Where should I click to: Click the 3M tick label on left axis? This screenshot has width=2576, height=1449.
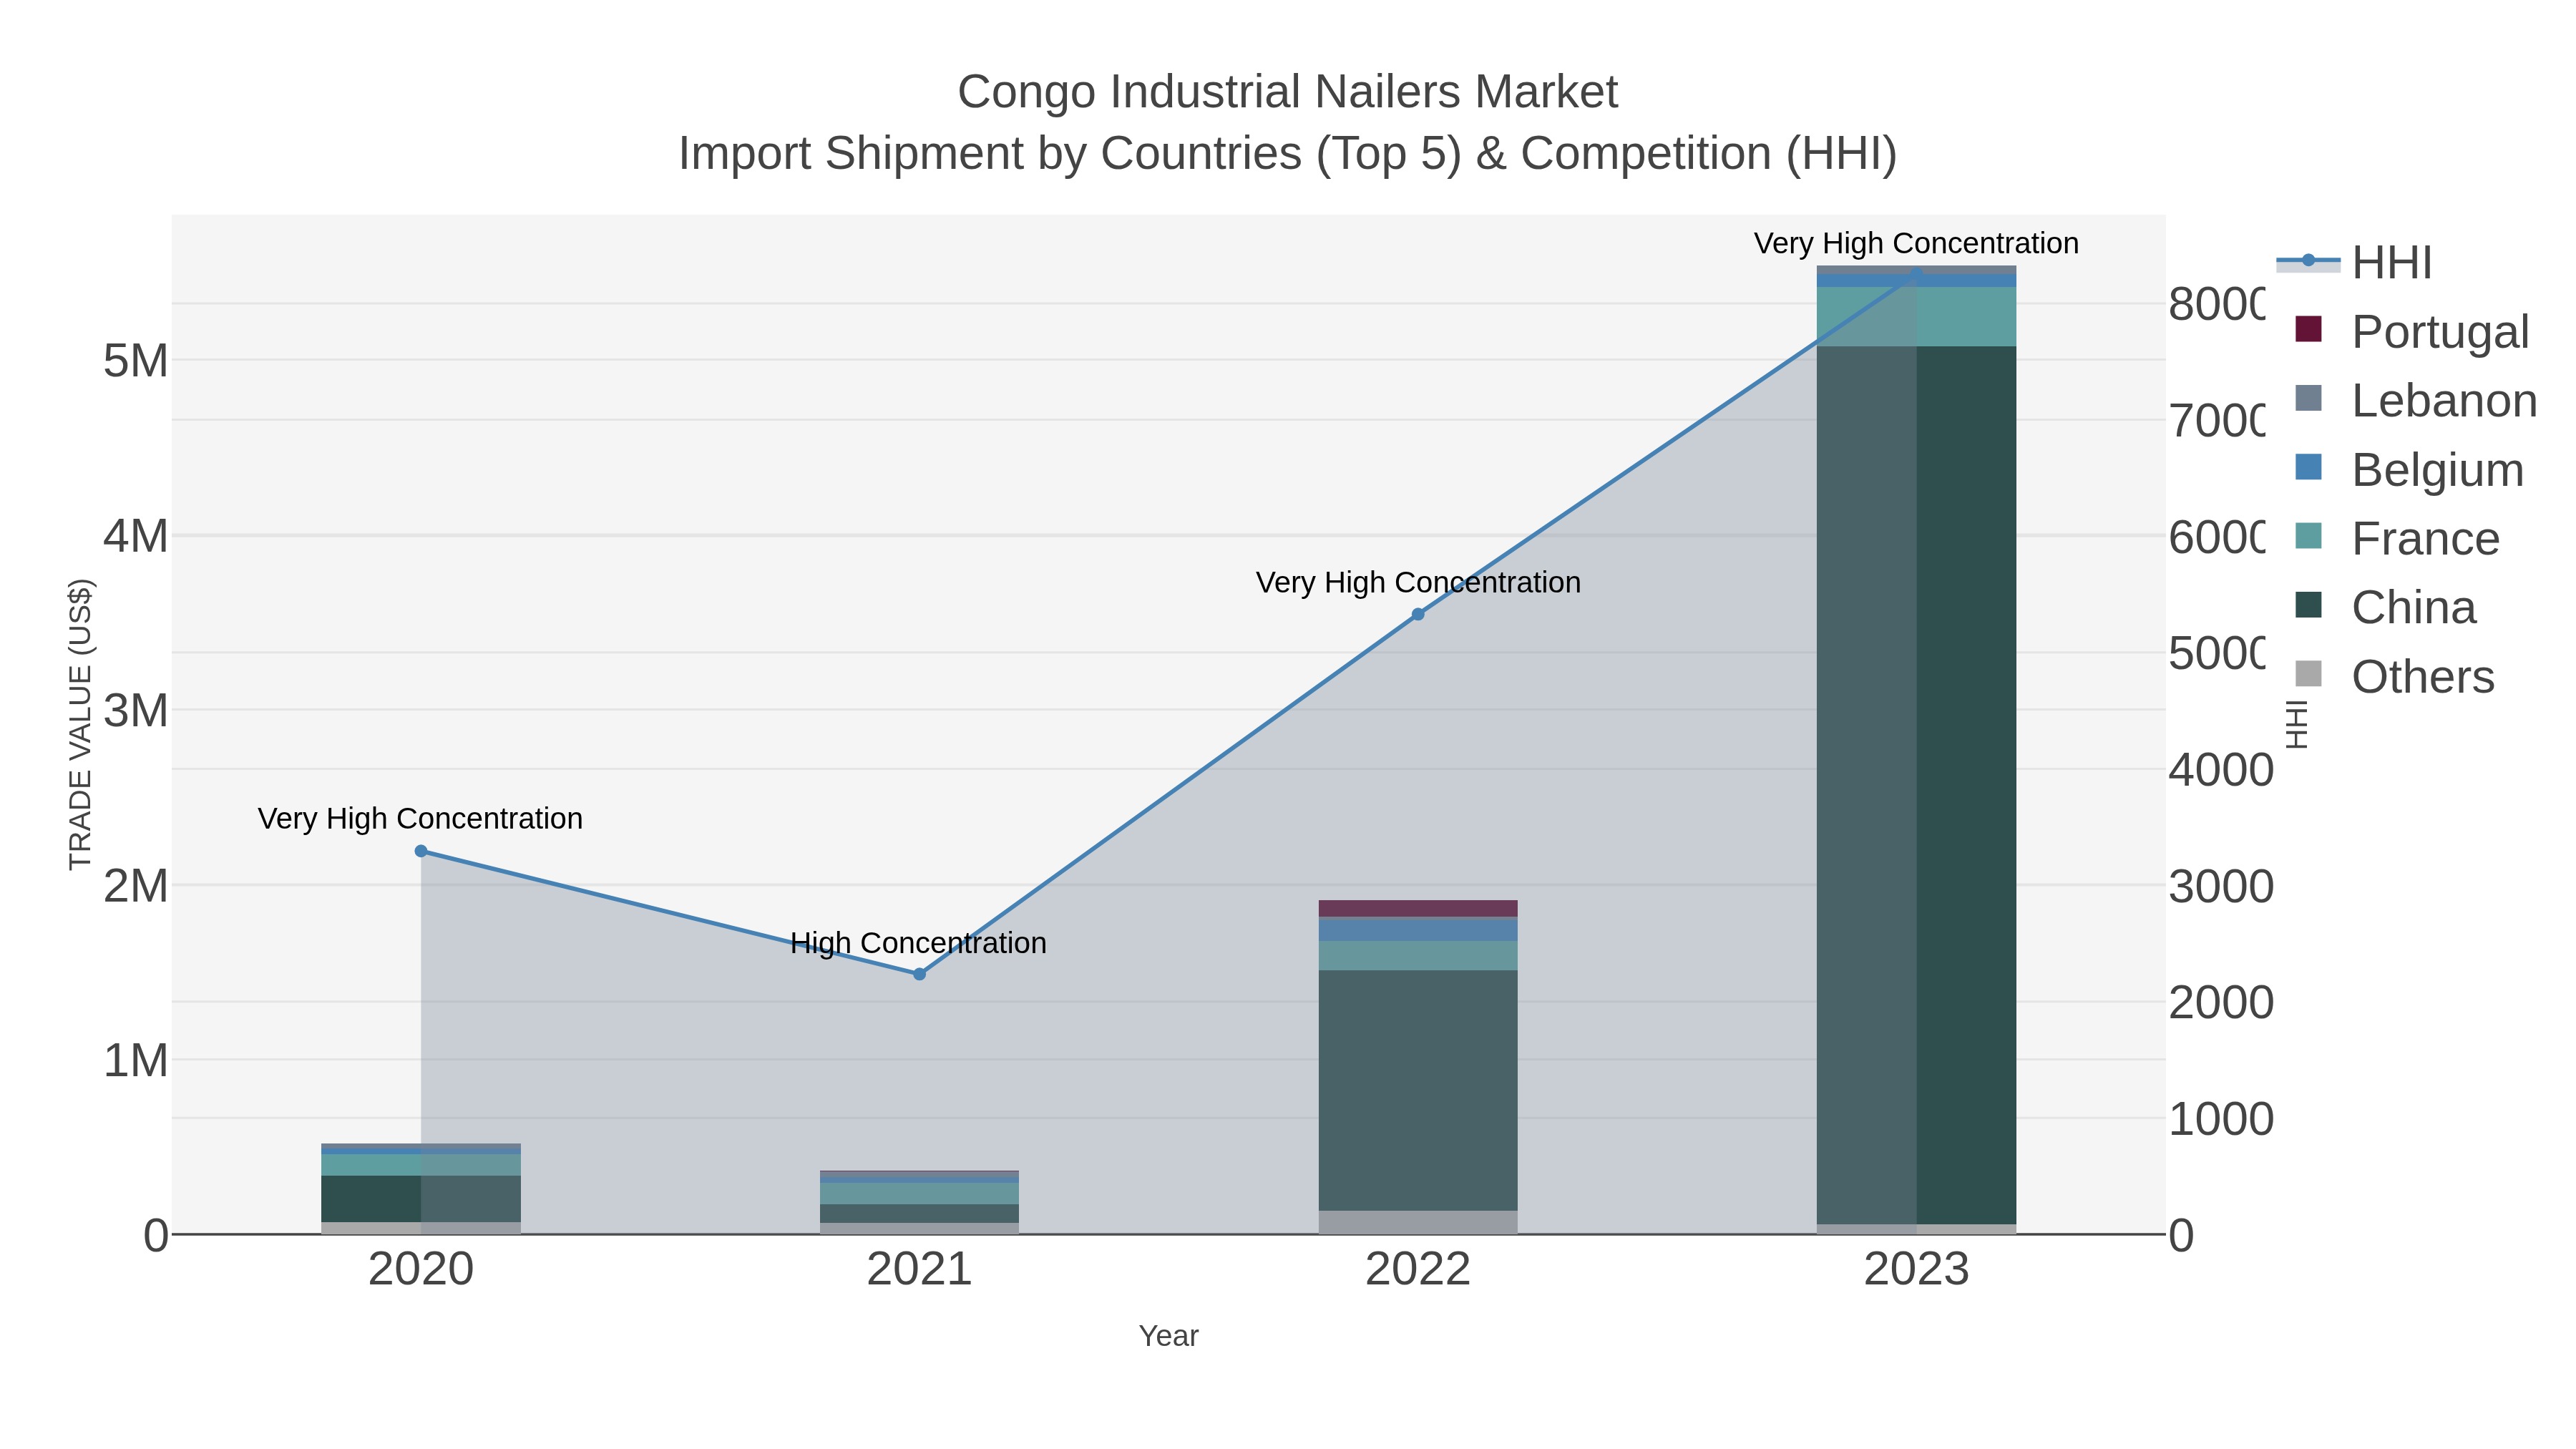(136, 711)
